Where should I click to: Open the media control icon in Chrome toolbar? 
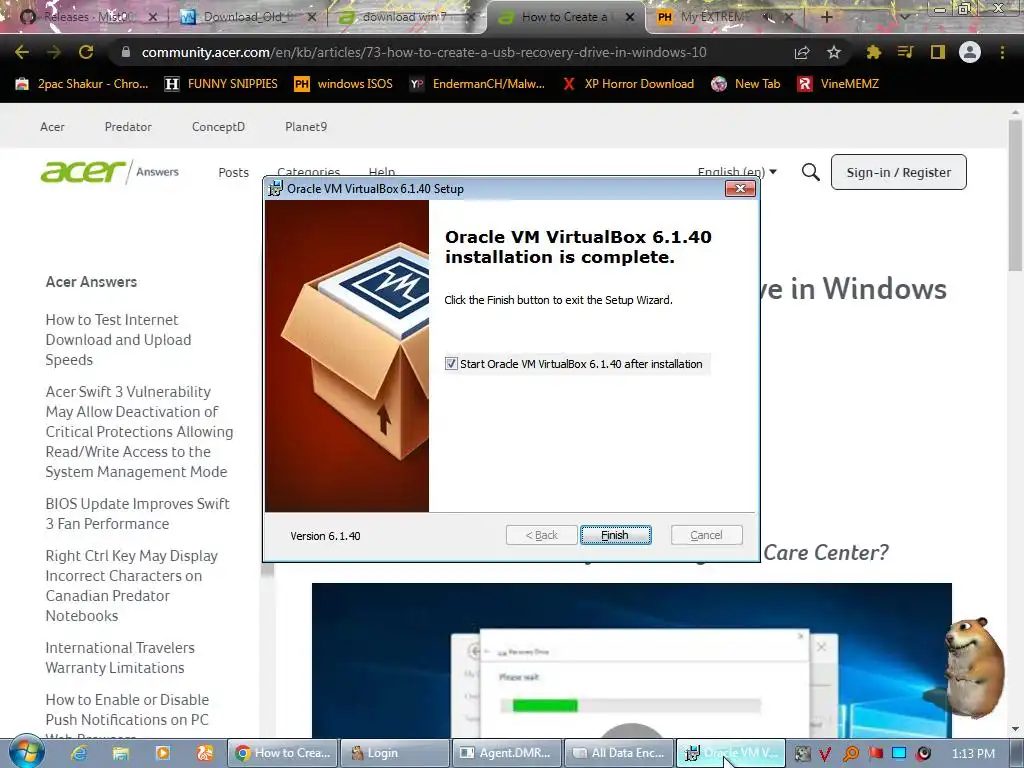(x=905, y=52)
